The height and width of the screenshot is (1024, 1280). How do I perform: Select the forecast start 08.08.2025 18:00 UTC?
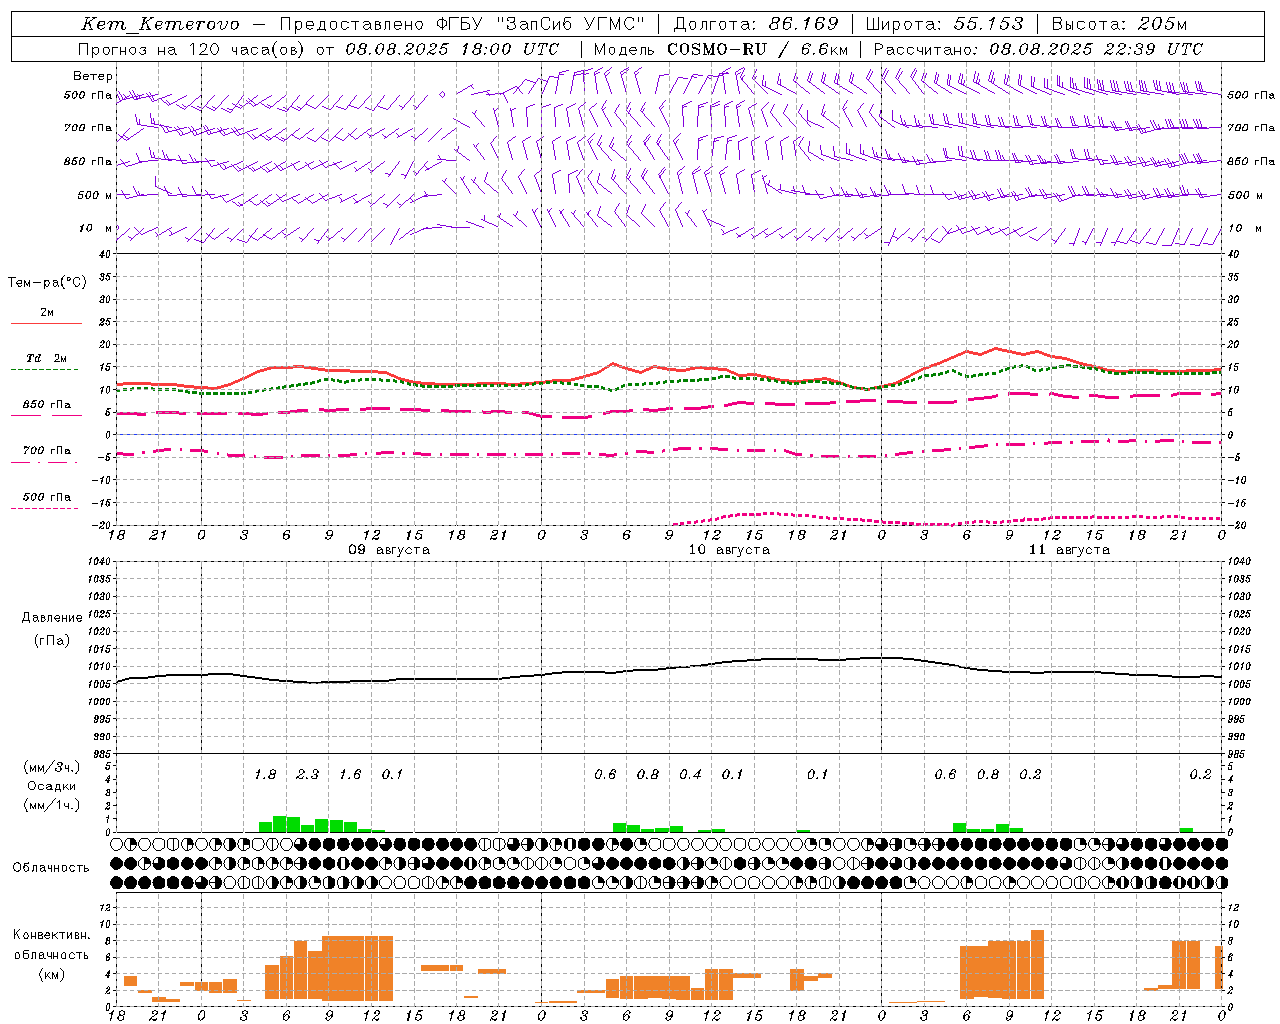[452, 49]
